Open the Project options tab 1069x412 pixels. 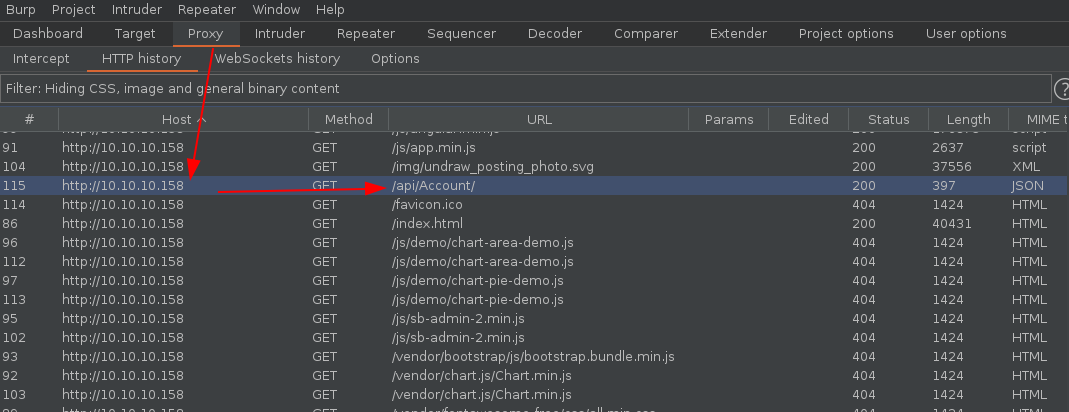846,33
